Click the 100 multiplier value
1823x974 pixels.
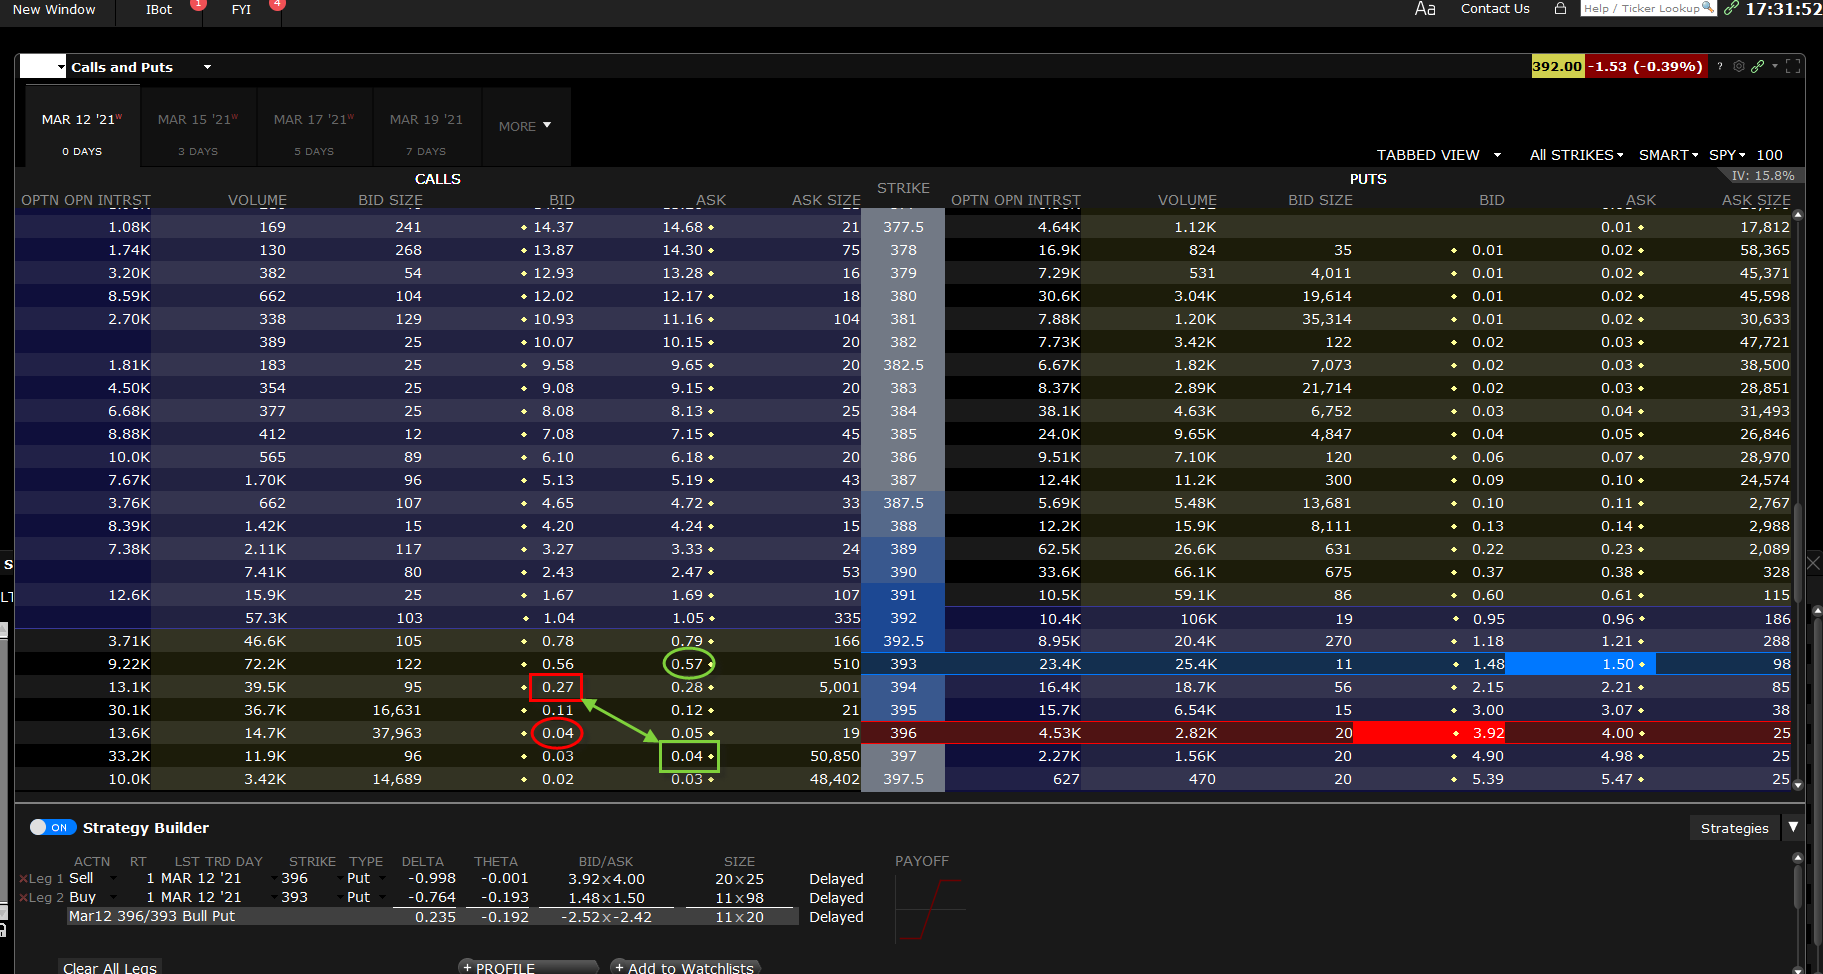pos(1769,155)
